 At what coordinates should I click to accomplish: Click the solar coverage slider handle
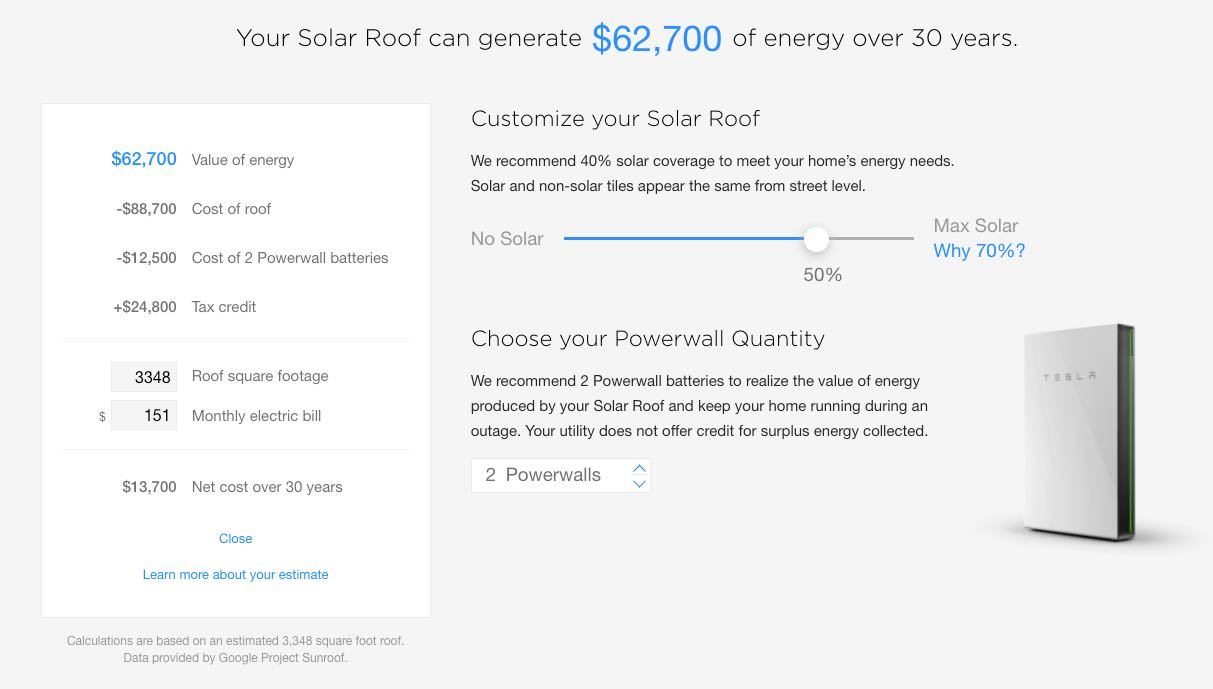click(x=816, y=238)
